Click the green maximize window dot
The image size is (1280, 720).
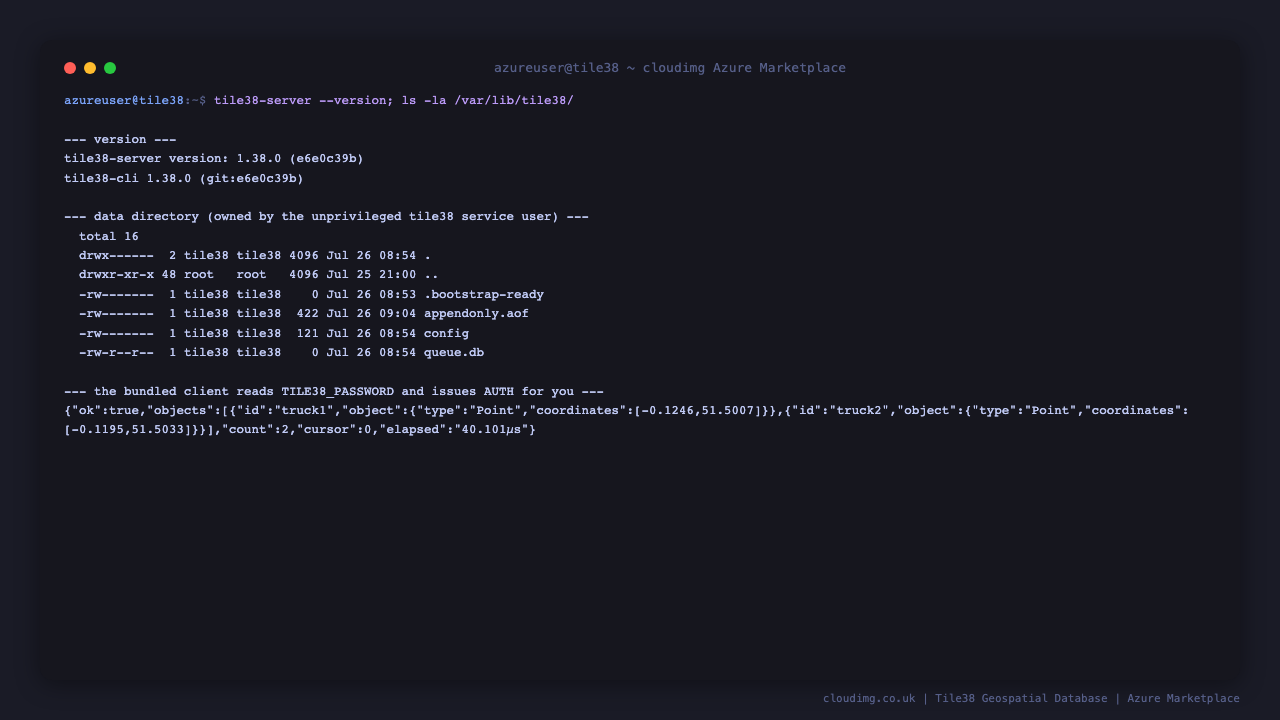(110, 68)
